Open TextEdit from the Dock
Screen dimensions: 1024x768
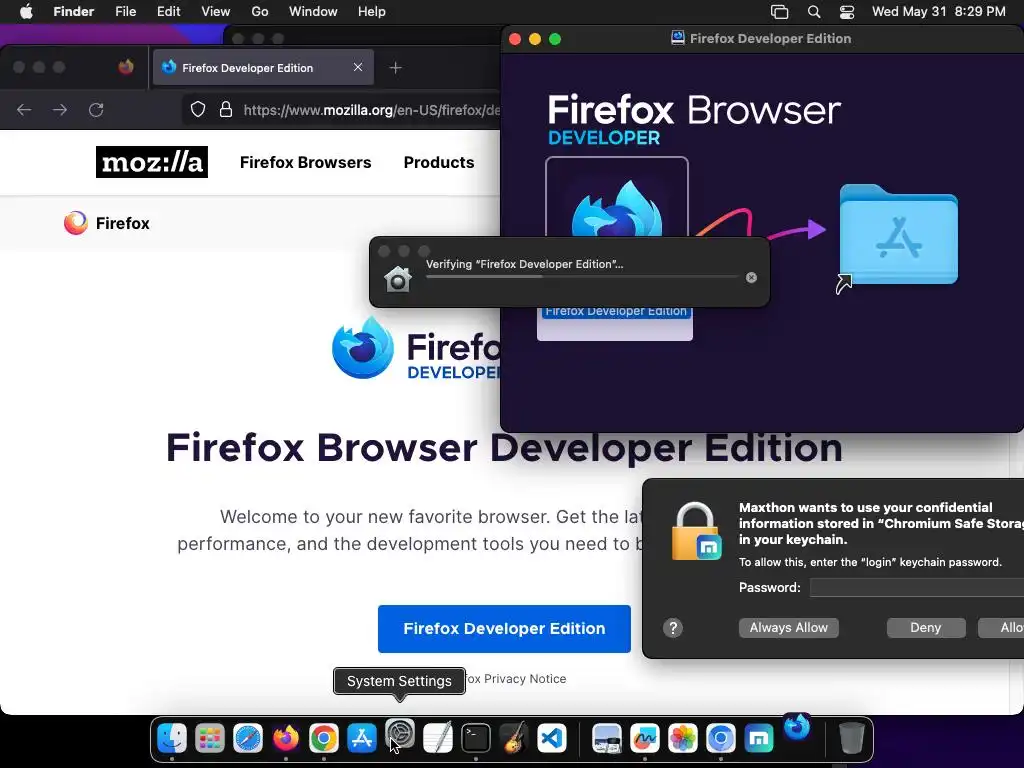tap(438, 739)
